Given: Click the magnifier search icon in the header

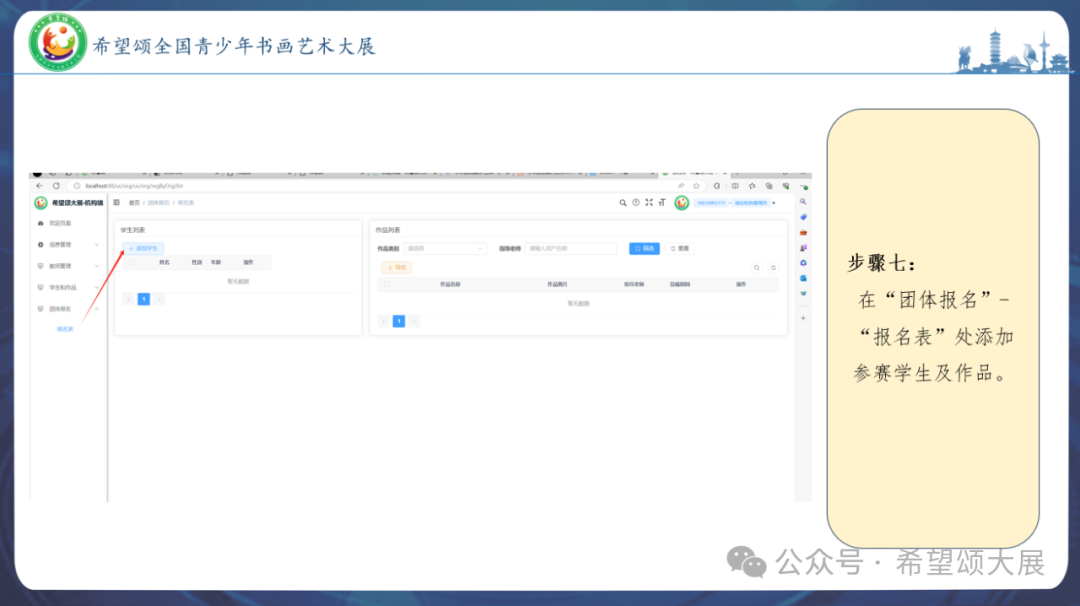Looking at the screenshot, I should tap(623, 202).
